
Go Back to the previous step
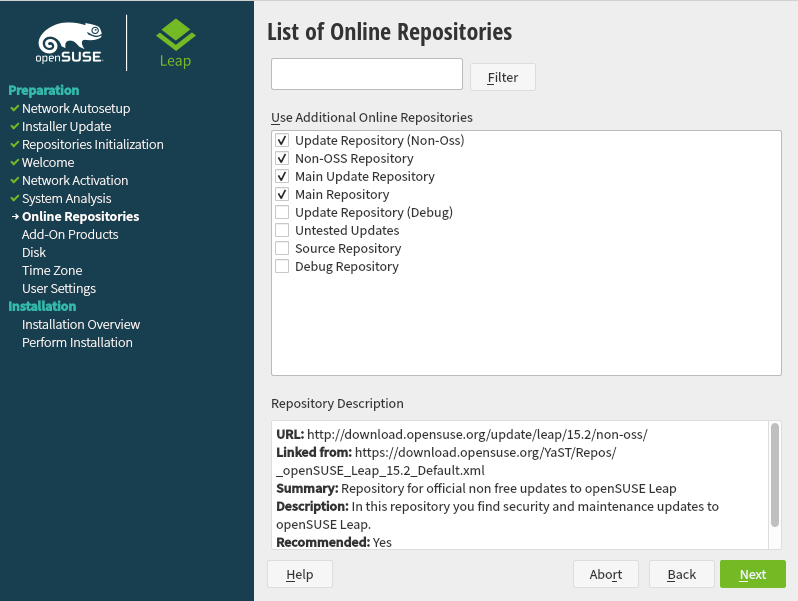(x=681, y=574)
